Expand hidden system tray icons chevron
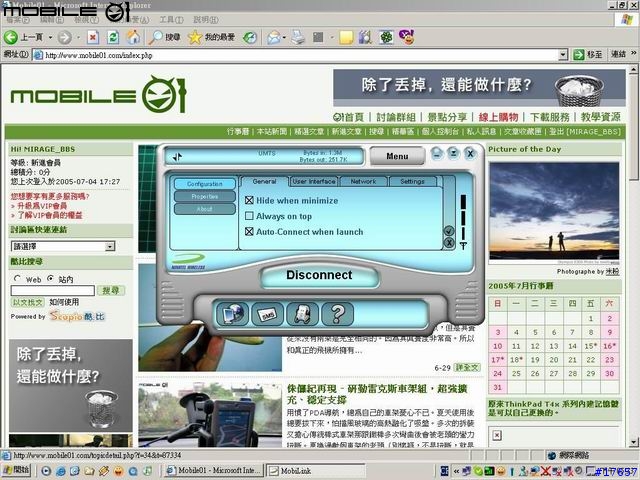Viewport: 640px width, 480px height. coord(456,471)
